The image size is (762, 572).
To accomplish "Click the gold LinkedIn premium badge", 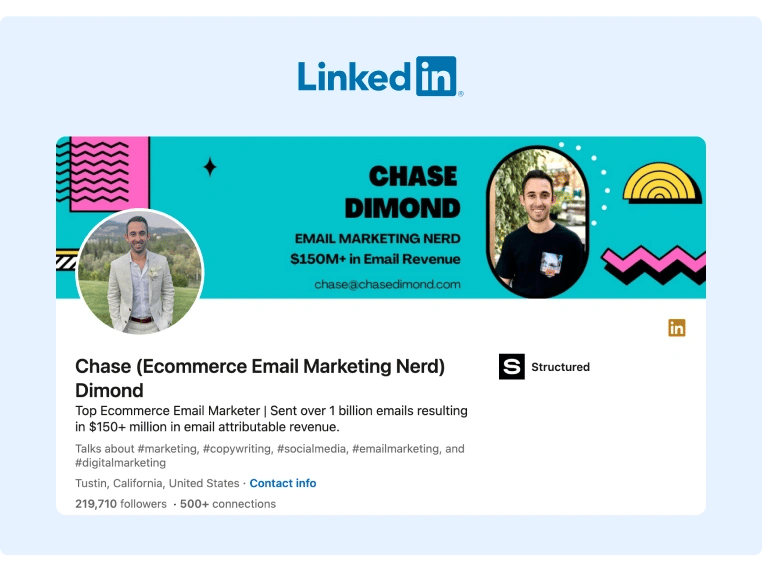I will tap(677, 328).
